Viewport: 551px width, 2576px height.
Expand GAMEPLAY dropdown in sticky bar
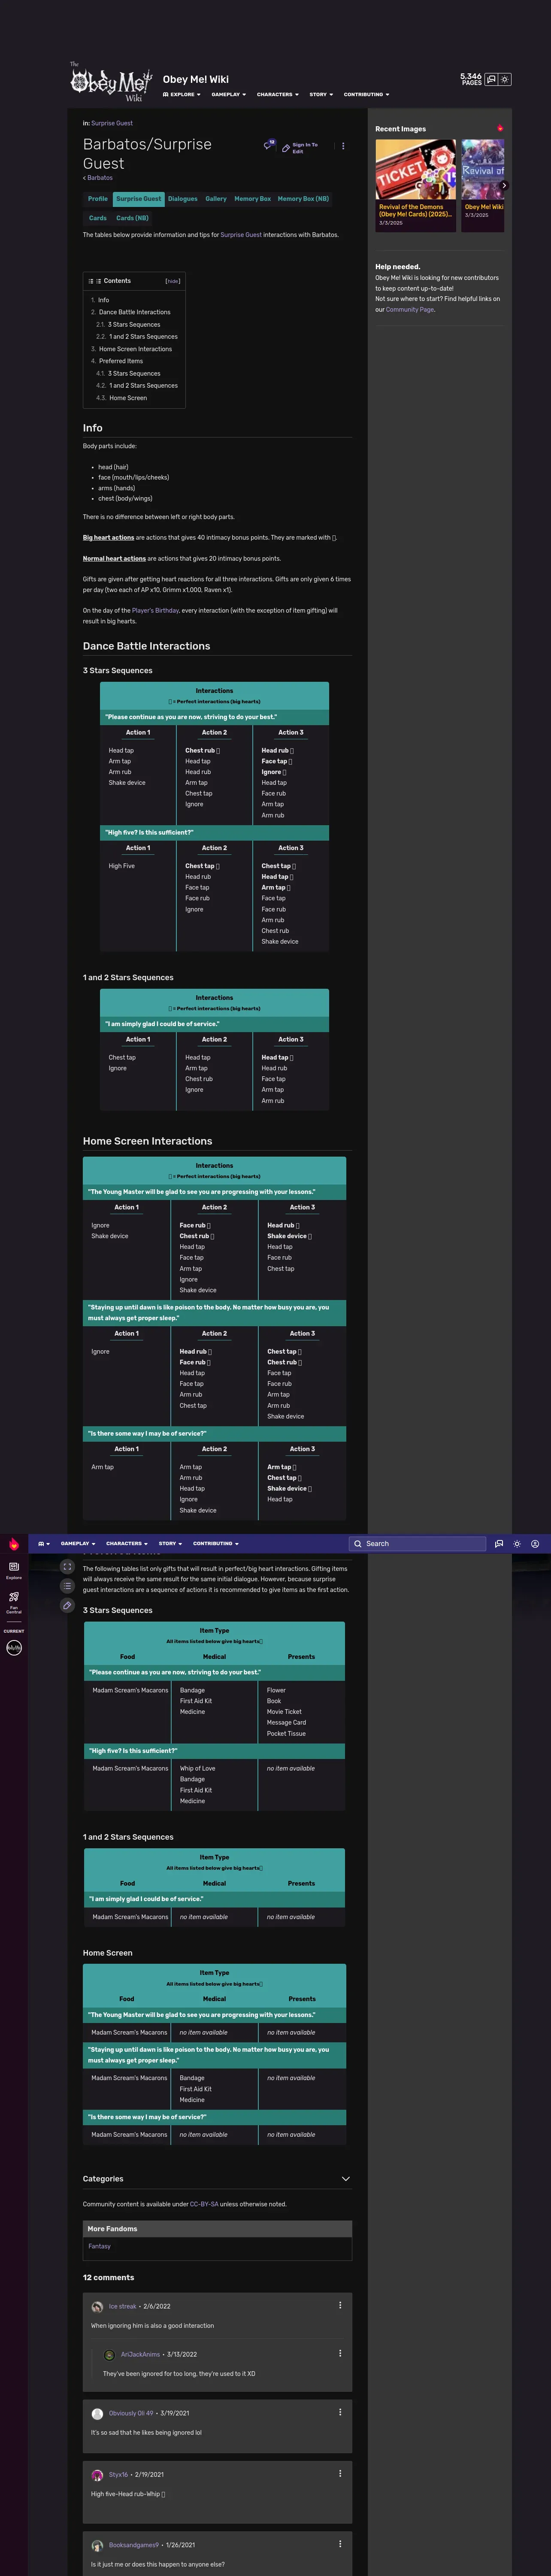pyautogui.click(x=78, y=1543)
